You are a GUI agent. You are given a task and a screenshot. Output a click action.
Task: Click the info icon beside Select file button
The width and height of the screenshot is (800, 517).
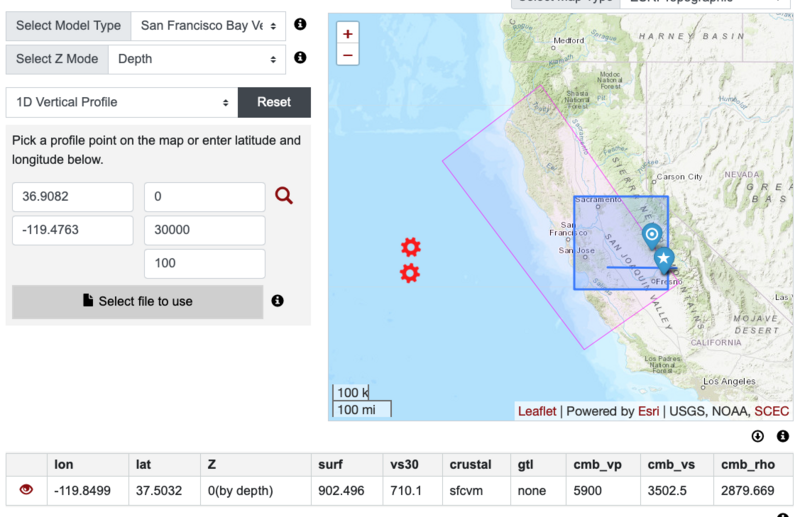coord(277,301)
